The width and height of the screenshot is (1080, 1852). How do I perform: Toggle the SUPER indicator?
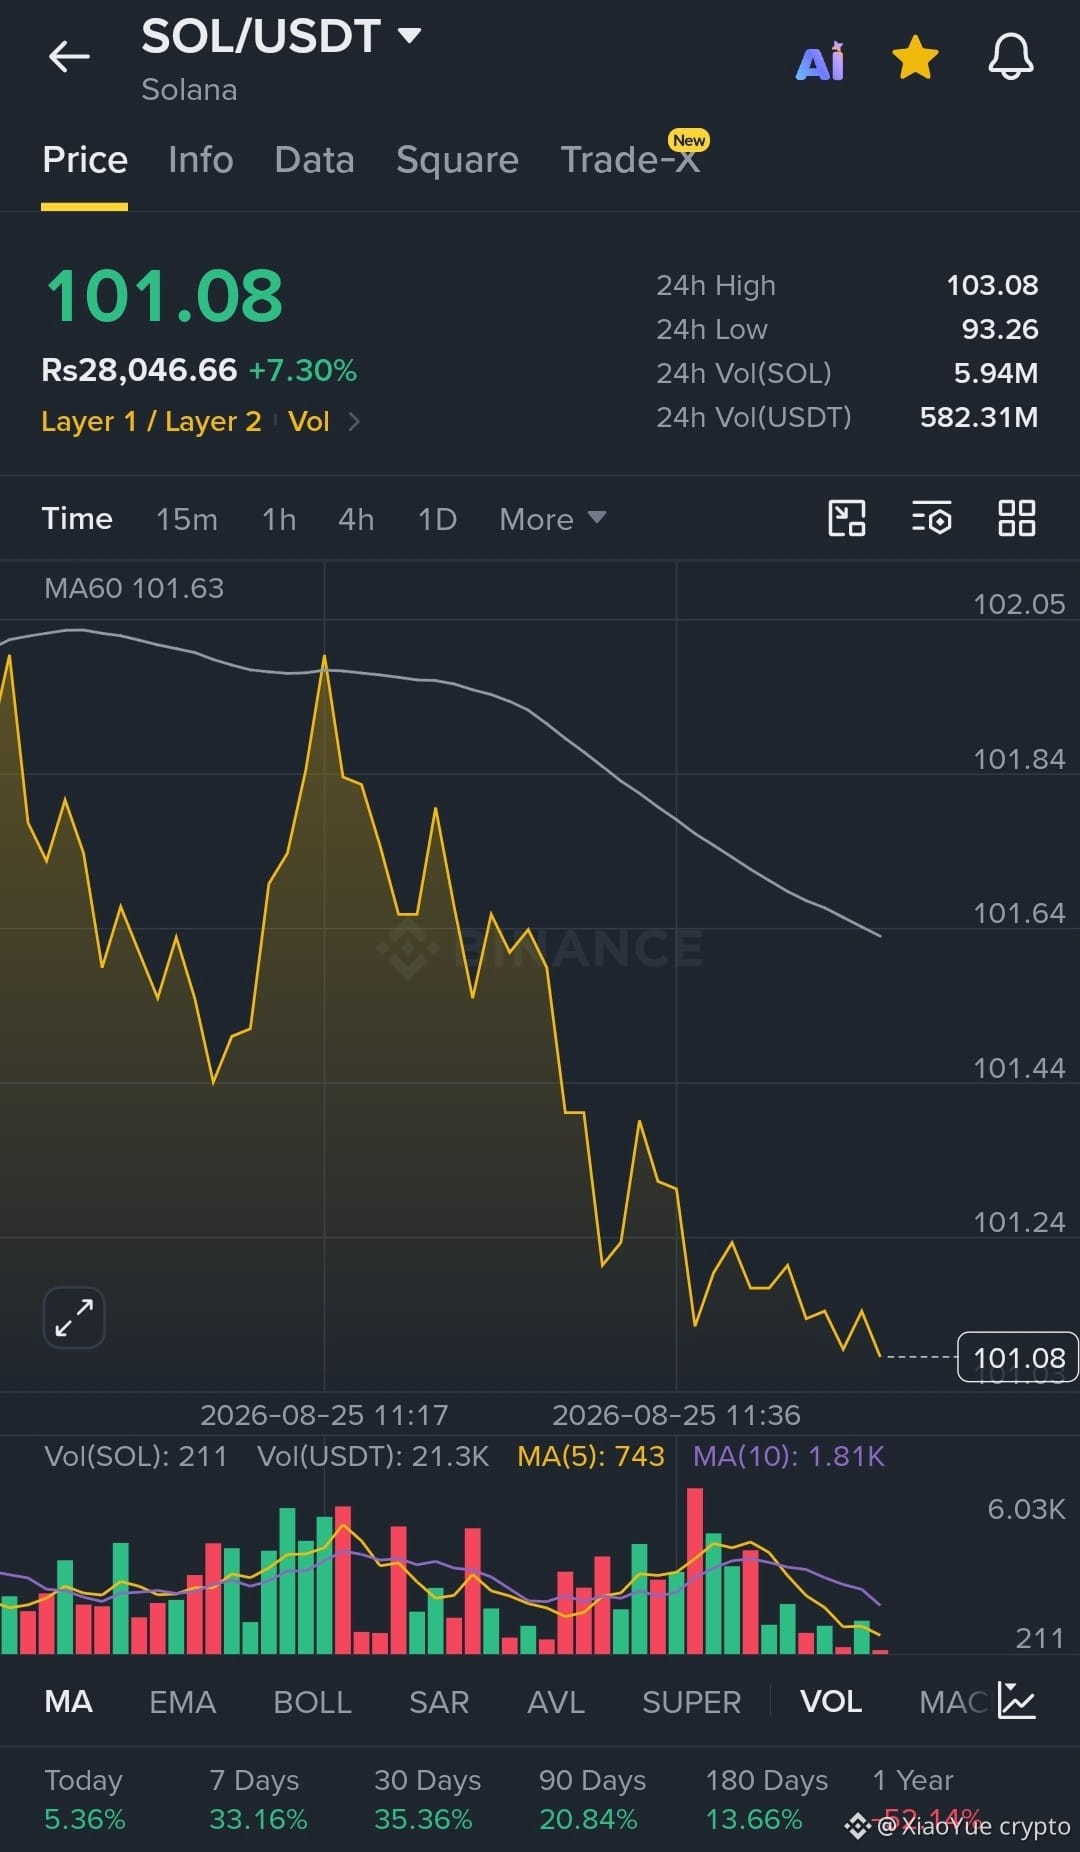691,1701
